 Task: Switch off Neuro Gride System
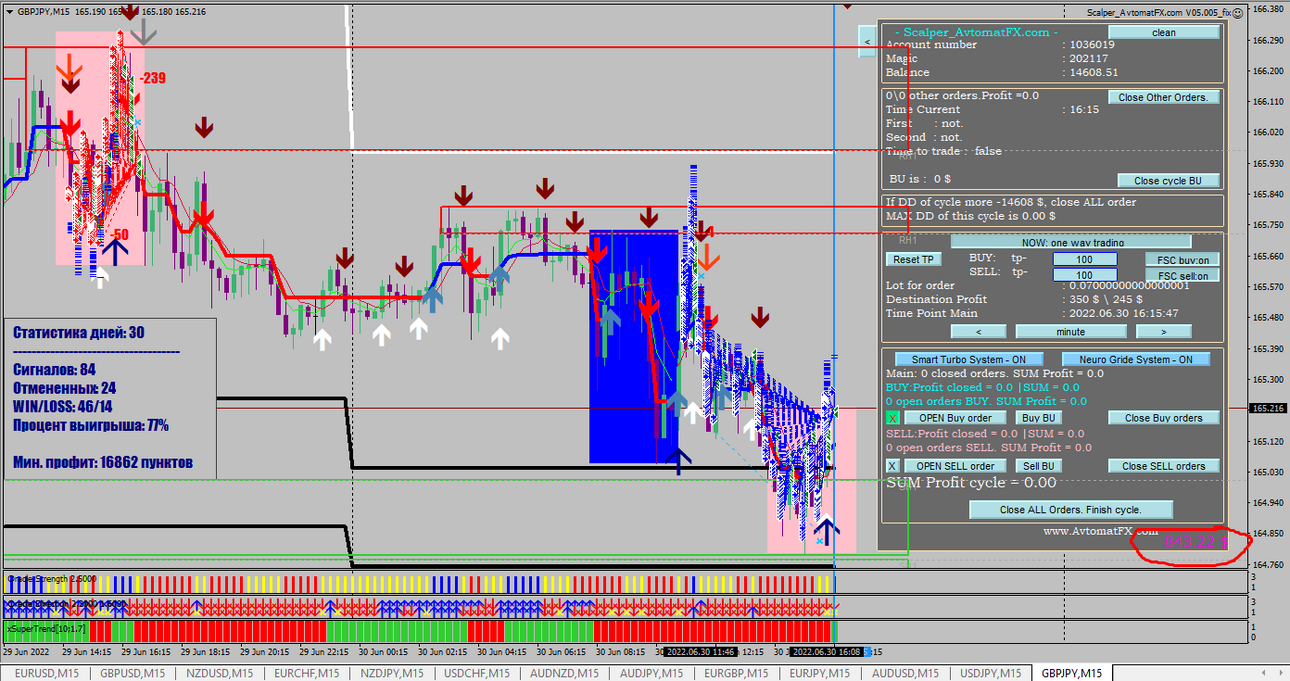point(1134,359)
